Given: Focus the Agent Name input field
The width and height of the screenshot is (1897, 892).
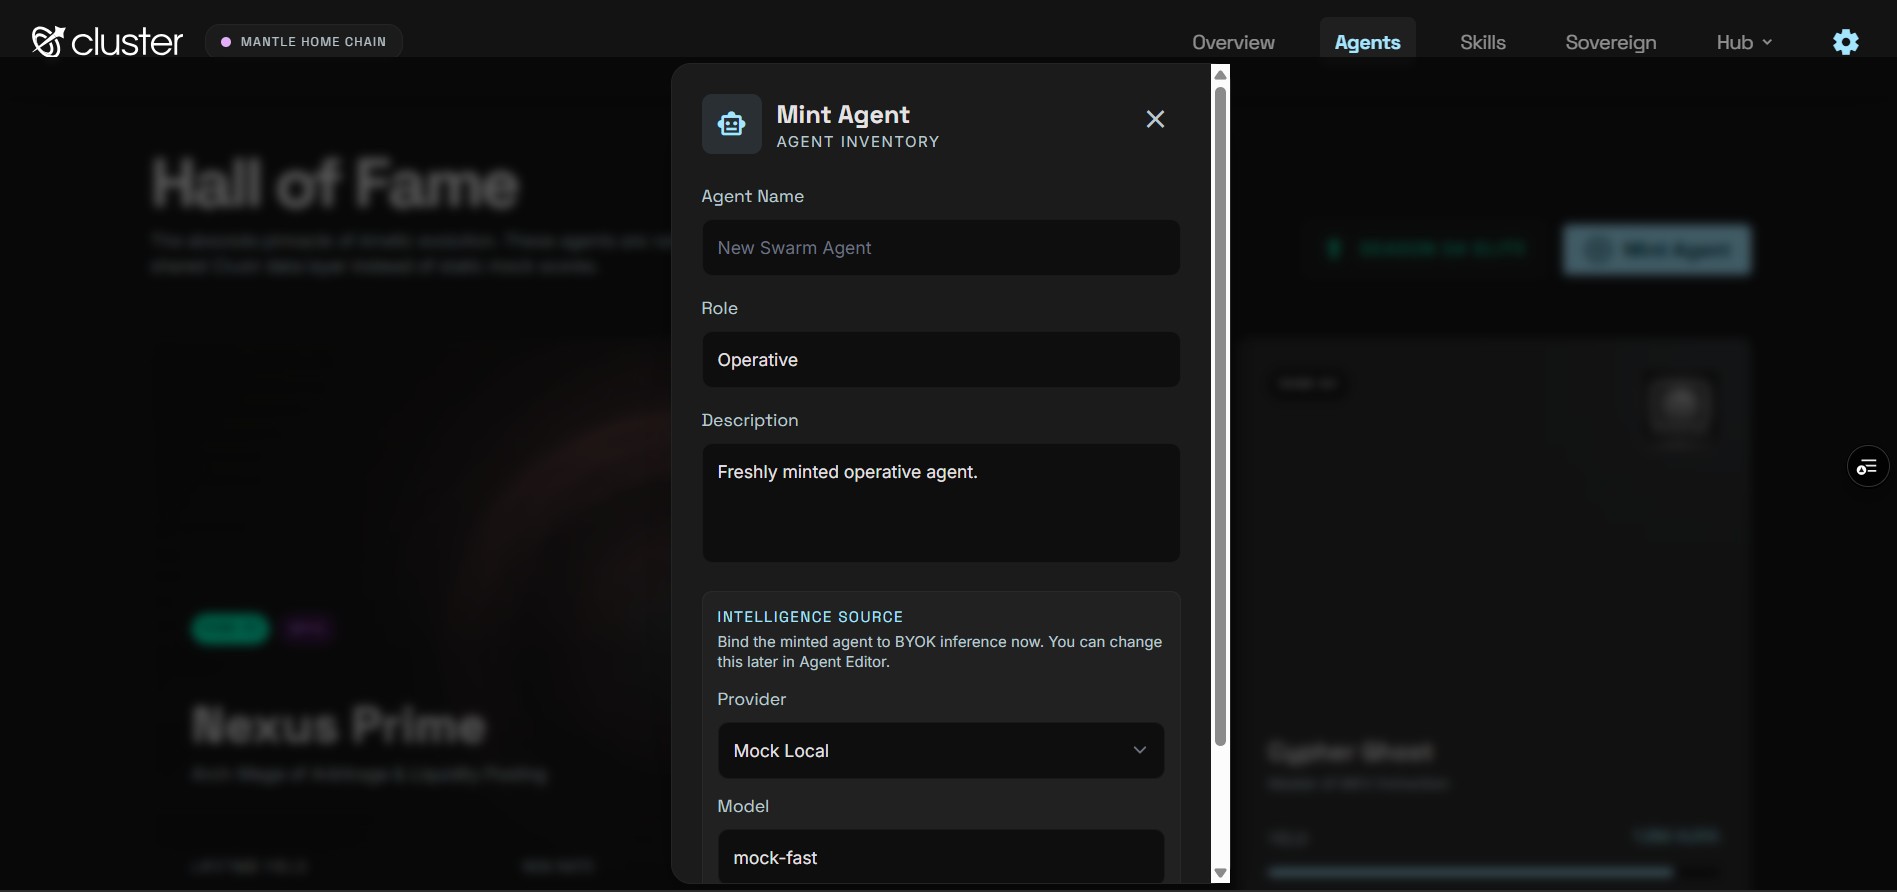Looking at the screenshot, I should (941, 248).
